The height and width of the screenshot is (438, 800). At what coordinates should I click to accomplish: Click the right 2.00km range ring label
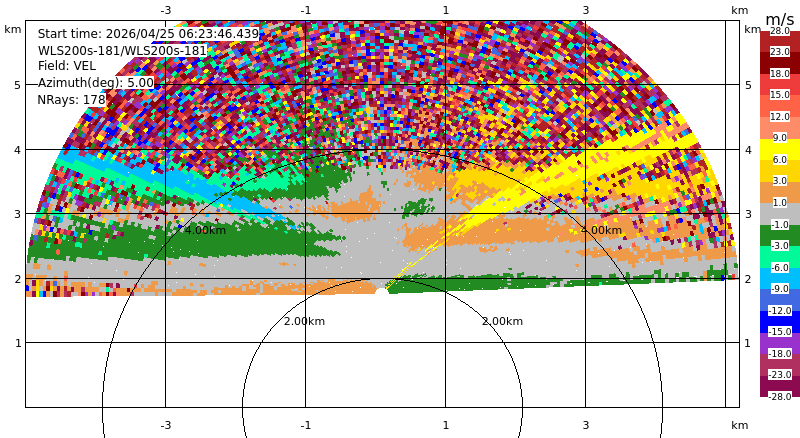coord(503,321)
